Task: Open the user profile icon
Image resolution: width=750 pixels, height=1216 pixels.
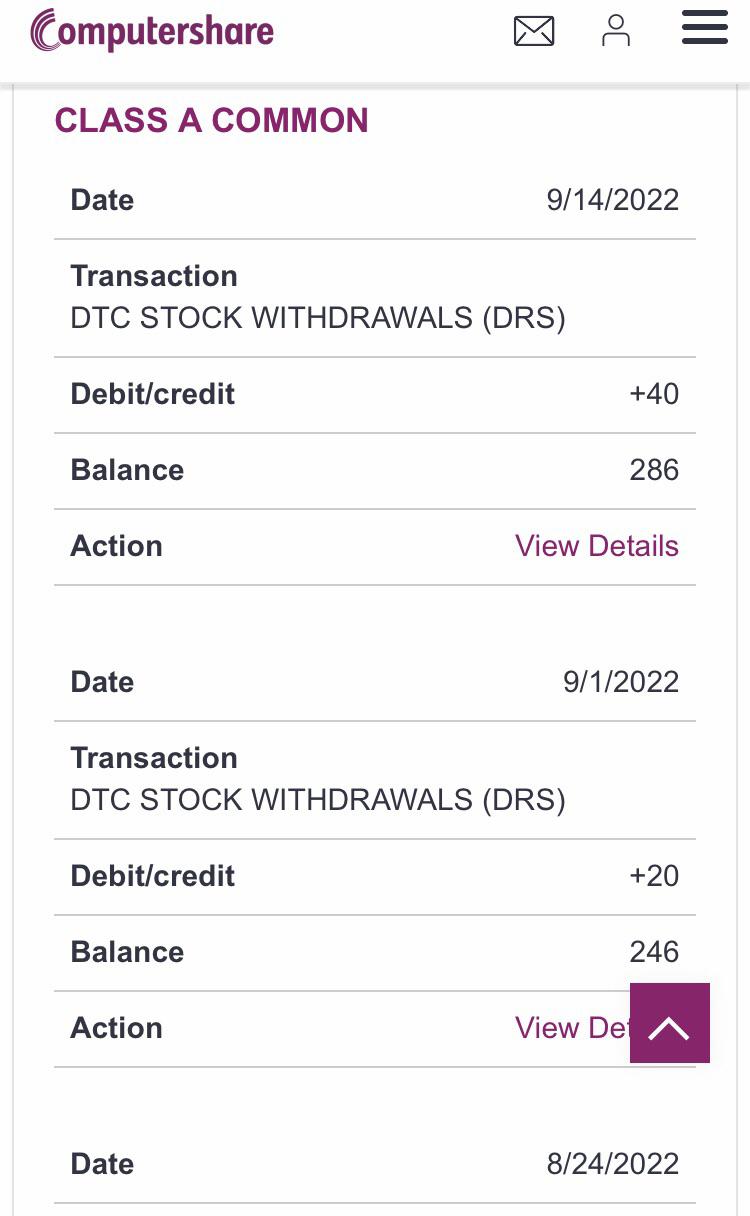Action: (x=616, y=30)
